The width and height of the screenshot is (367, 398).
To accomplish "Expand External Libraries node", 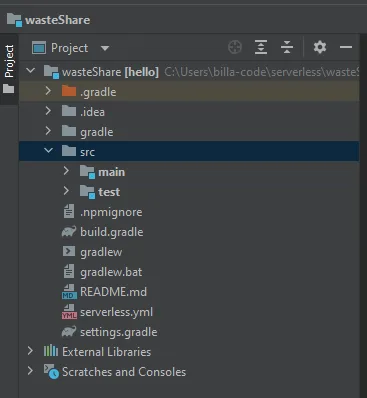I will 30,350.
